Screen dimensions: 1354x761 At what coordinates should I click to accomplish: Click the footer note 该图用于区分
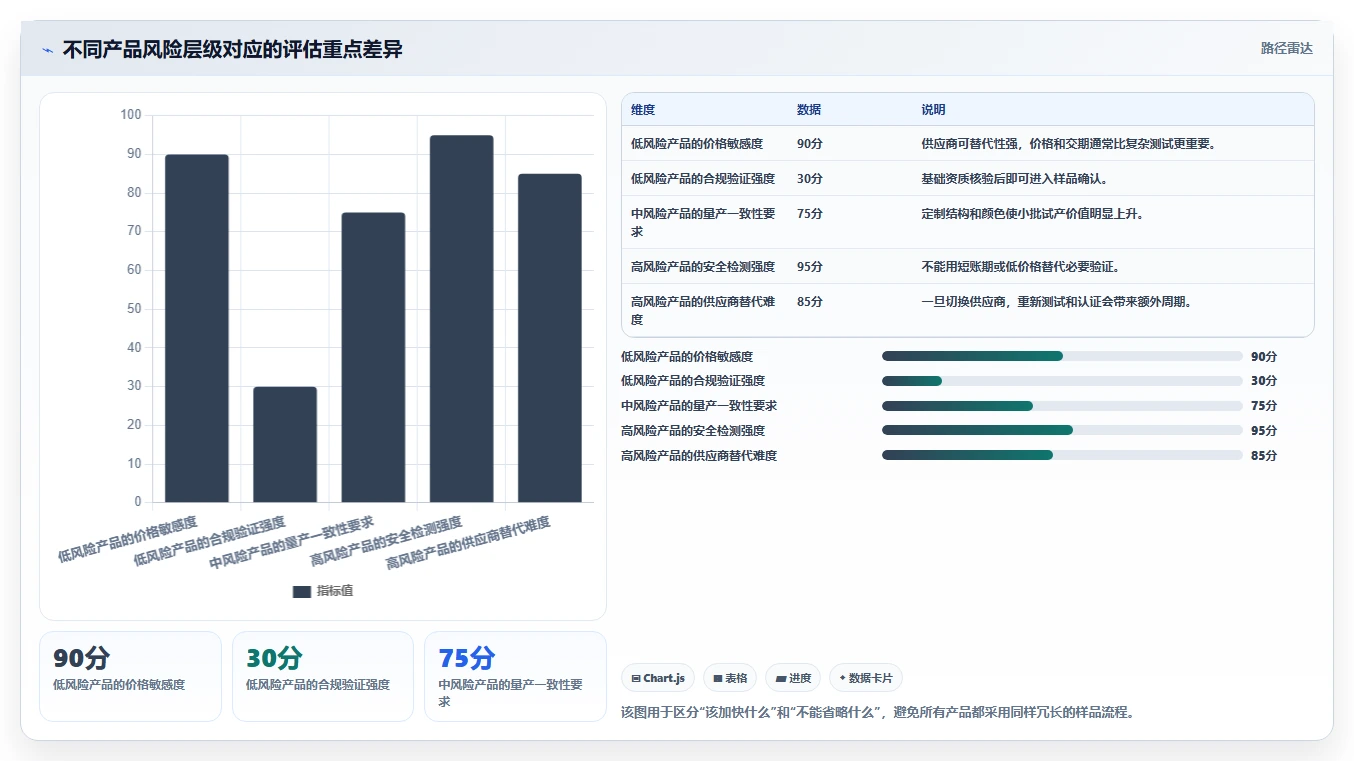point(878,713)
